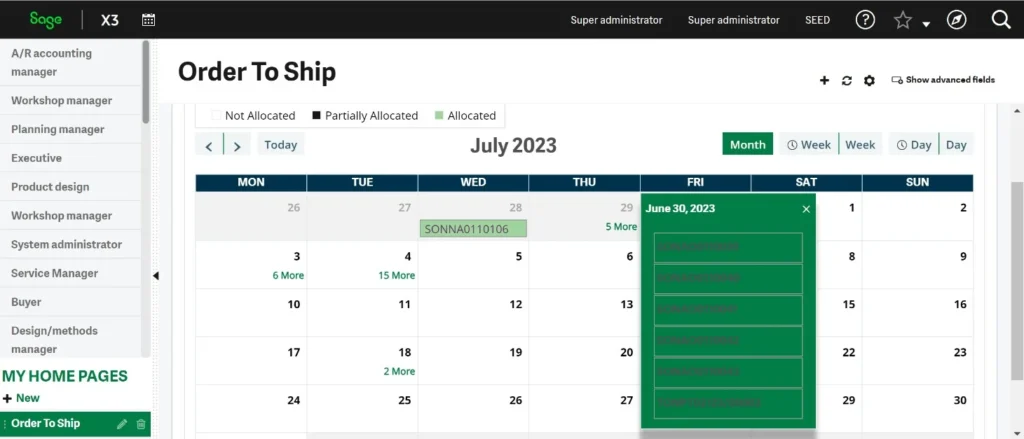
Task: Click the favorites star icon
Action: click(903, 20)
